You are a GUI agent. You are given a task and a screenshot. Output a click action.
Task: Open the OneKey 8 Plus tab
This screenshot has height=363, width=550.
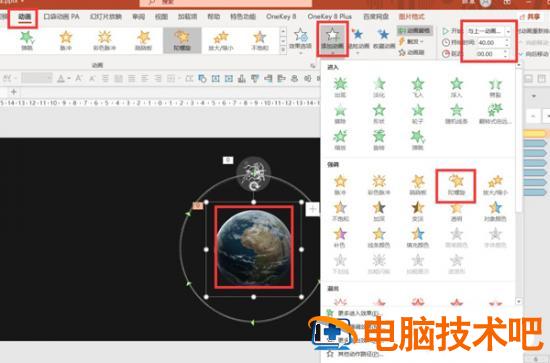coord(329,16)
